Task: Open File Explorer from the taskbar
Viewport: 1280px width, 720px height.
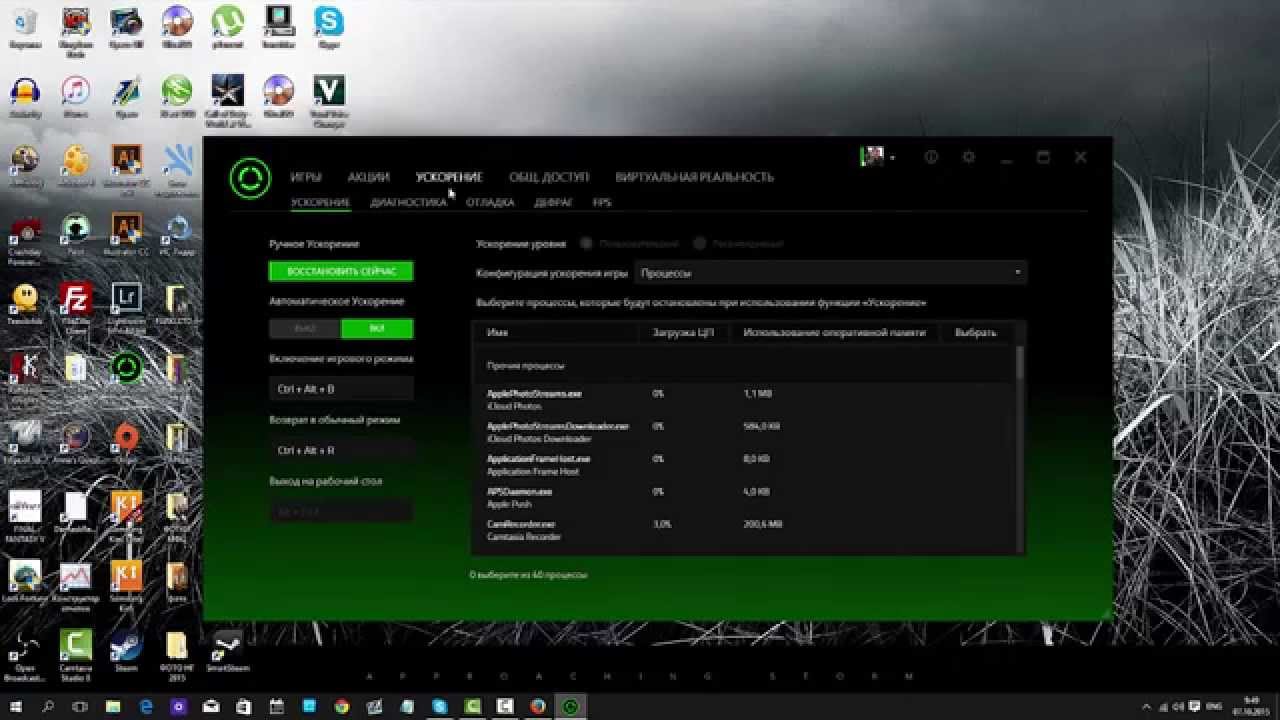Action: pyautogui.click(x=113, y=706)
